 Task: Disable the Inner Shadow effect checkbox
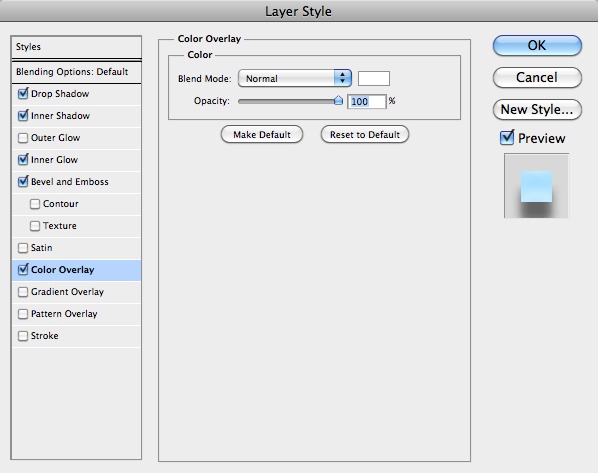coord(23,116)
